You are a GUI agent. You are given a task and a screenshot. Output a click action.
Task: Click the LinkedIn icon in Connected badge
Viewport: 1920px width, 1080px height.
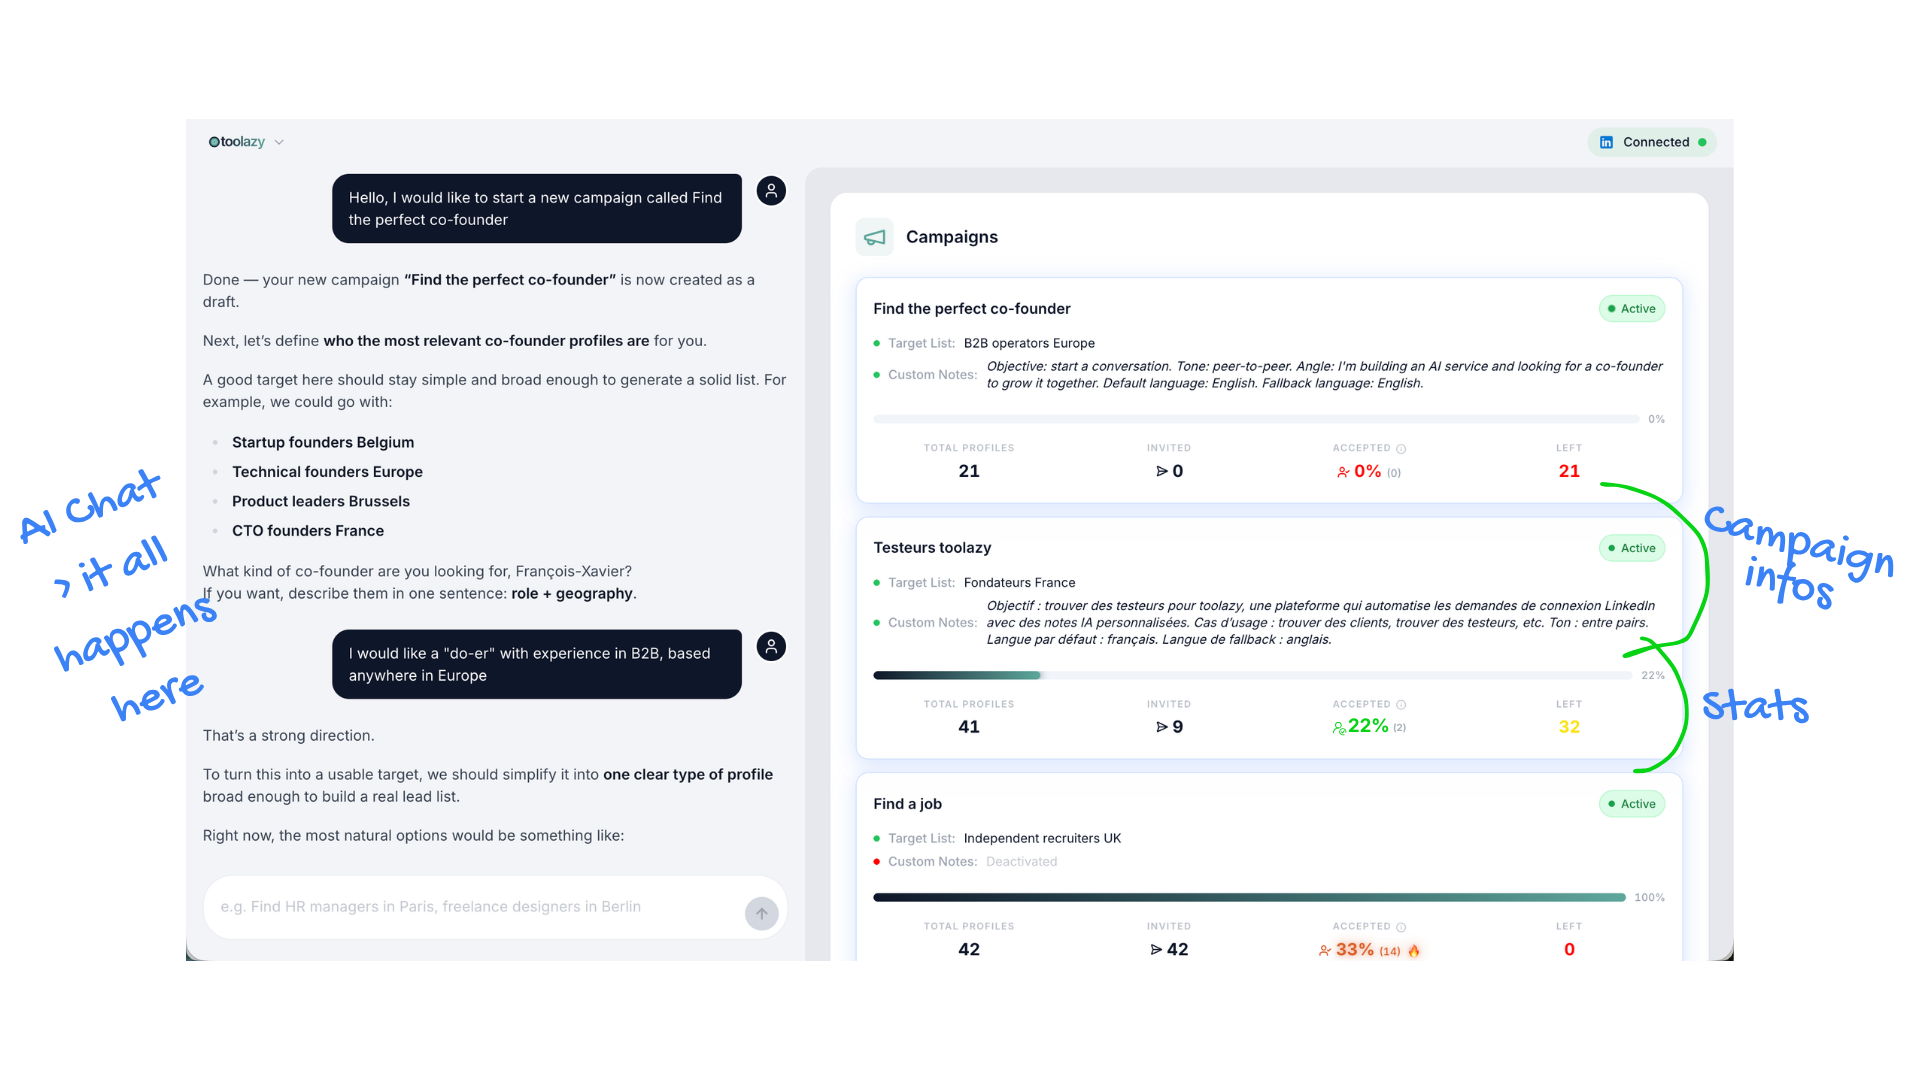[x=1606, y=142]
